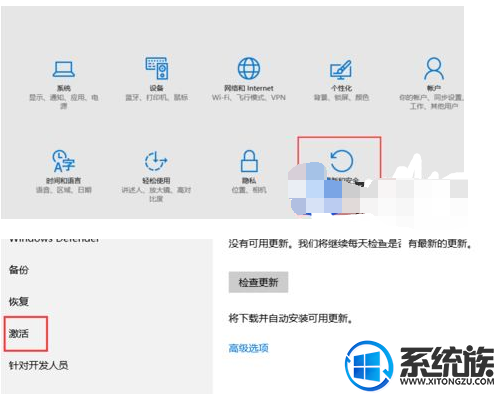Click the 帐户 label text
The height and width of the screenshot is (394, 494).
(x=434, y=88)
